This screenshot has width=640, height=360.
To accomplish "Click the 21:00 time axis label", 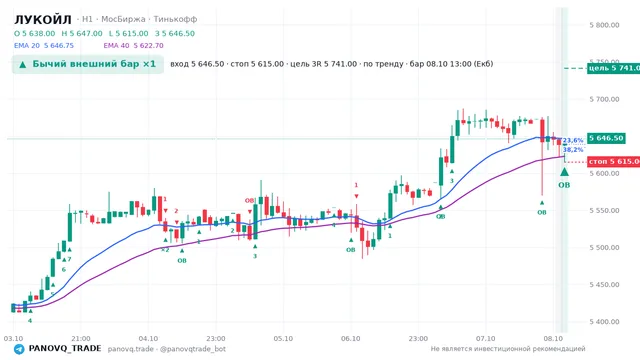I will point(81,339).
